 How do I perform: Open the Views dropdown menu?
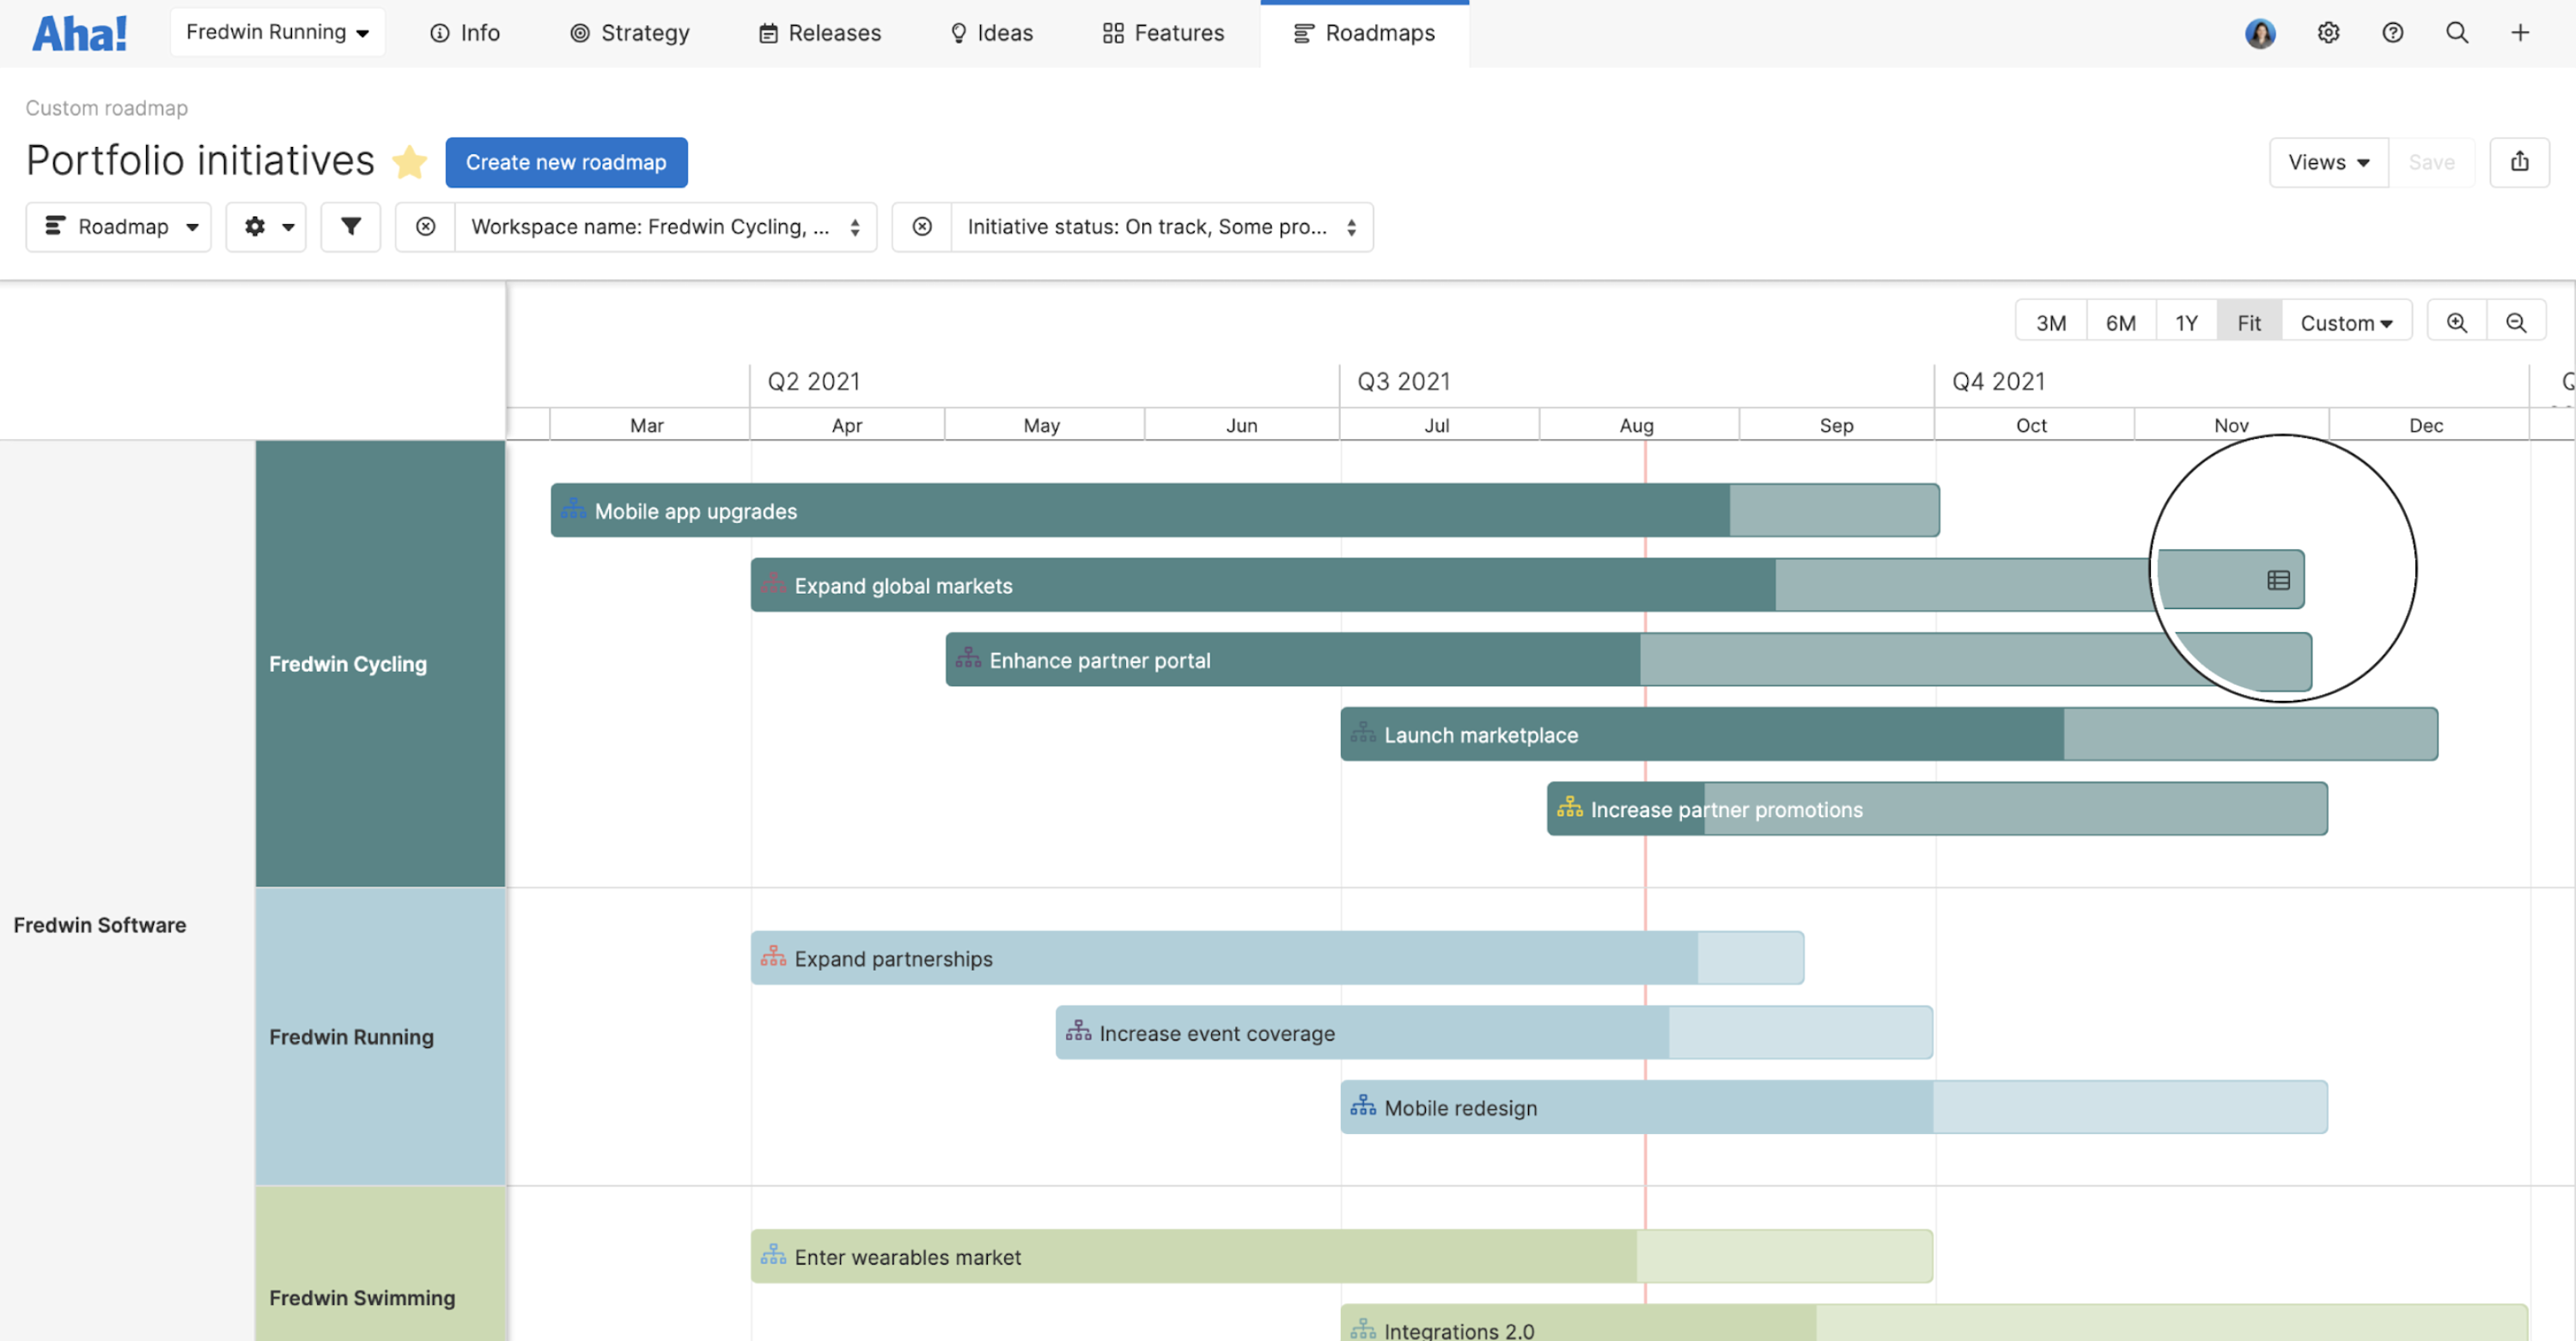pyautogui.click(x=2328, y=162)
